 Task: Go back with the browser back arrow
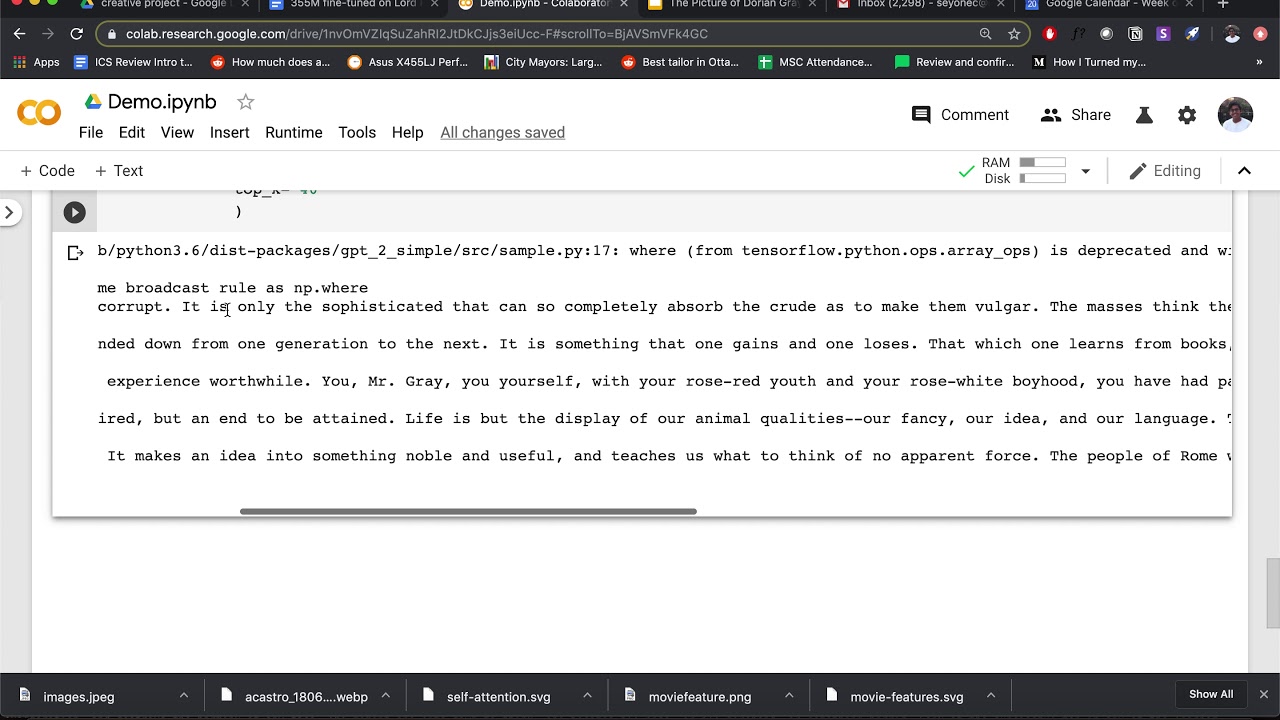(20, 34)
